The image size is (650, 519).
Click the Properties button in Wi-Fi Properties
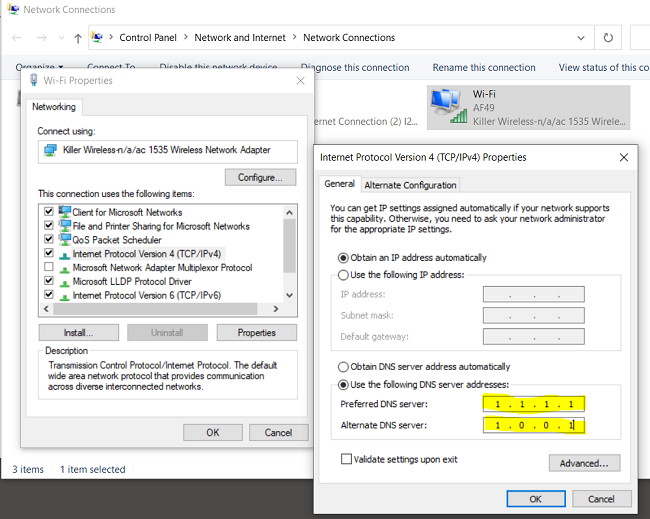[257, 332]
